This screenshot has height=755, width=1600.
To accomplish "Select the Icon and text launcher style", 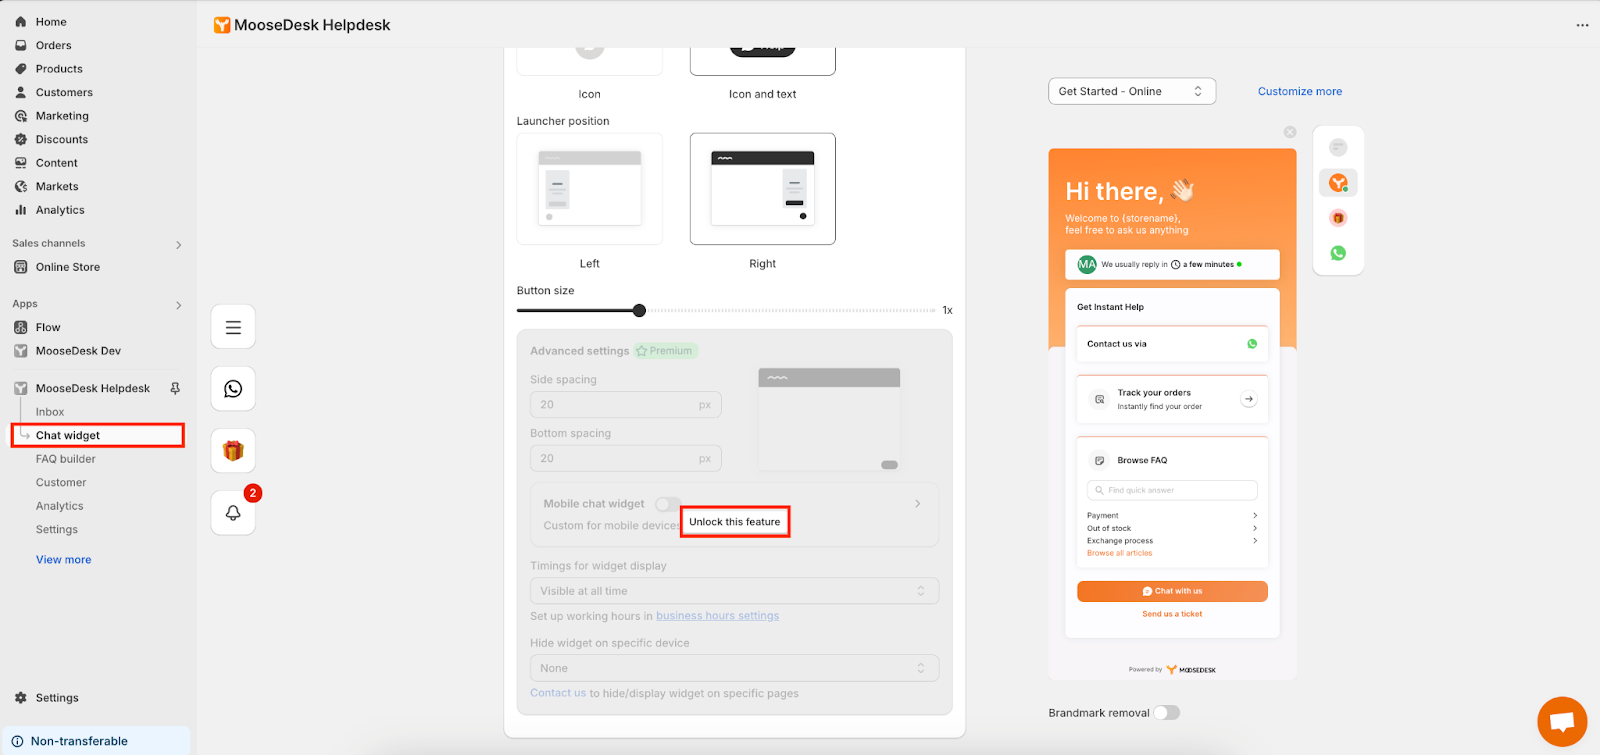I will tap(762, 61).
